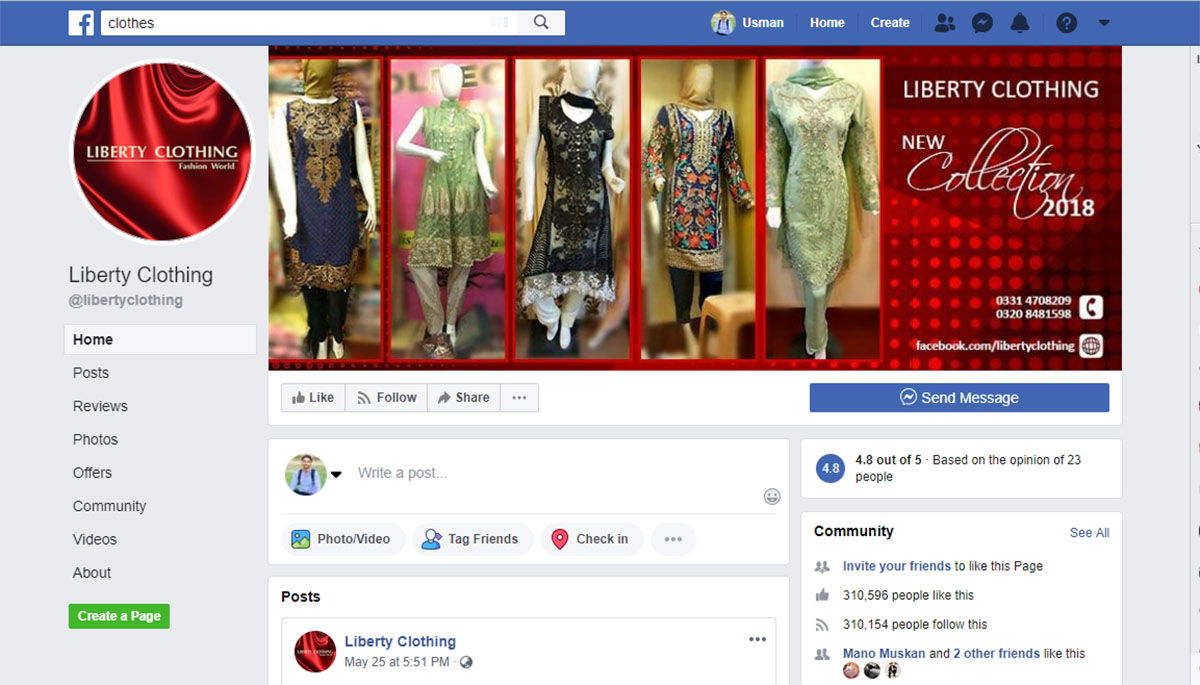Open the Notifications bell icon
1200x685 pixels.
[x=1020, y=22]
